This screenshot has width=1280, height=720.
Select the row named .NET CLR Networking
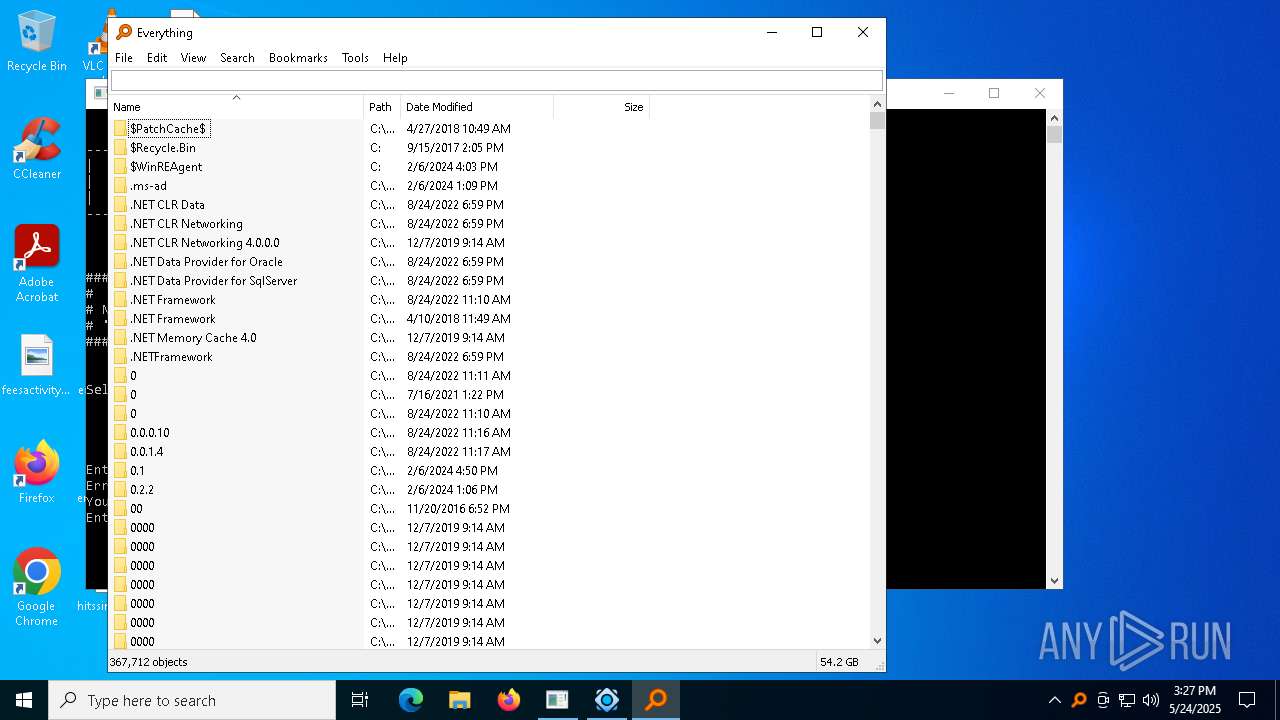pyautogui.click(x=490, y=224)
